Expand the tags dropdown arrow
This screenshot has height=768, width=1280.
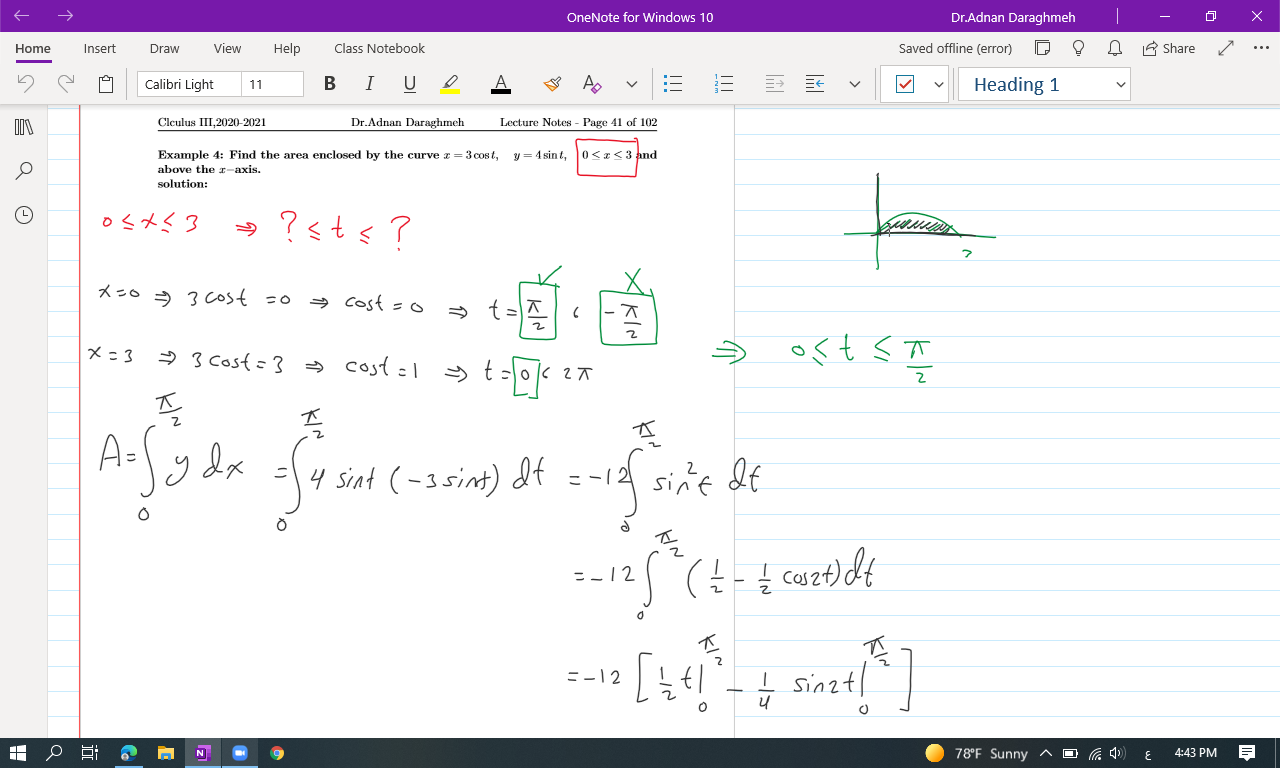(x=939, y=84)
